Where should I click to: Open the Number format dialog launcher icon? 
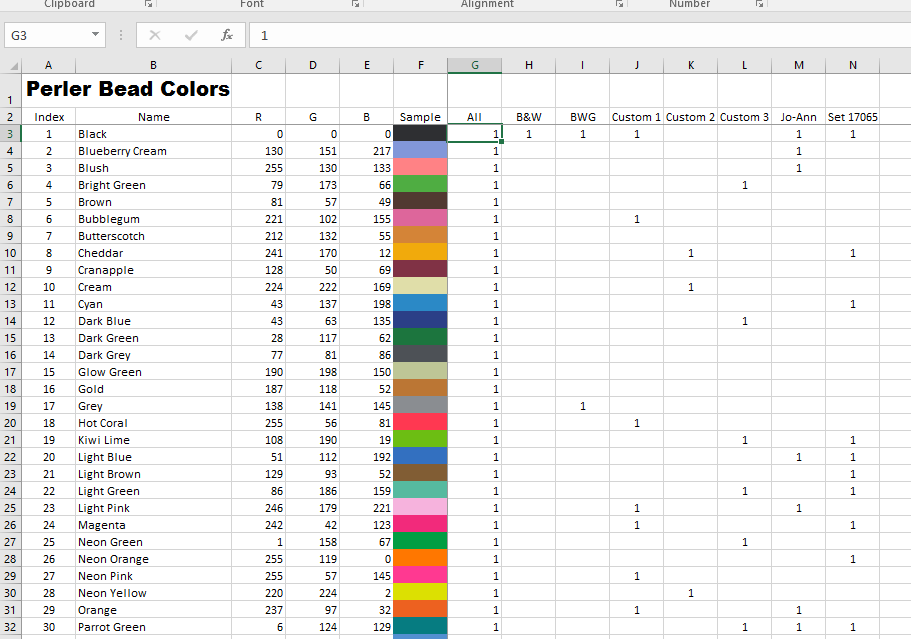pyautogui.click(x=758, y=4)
